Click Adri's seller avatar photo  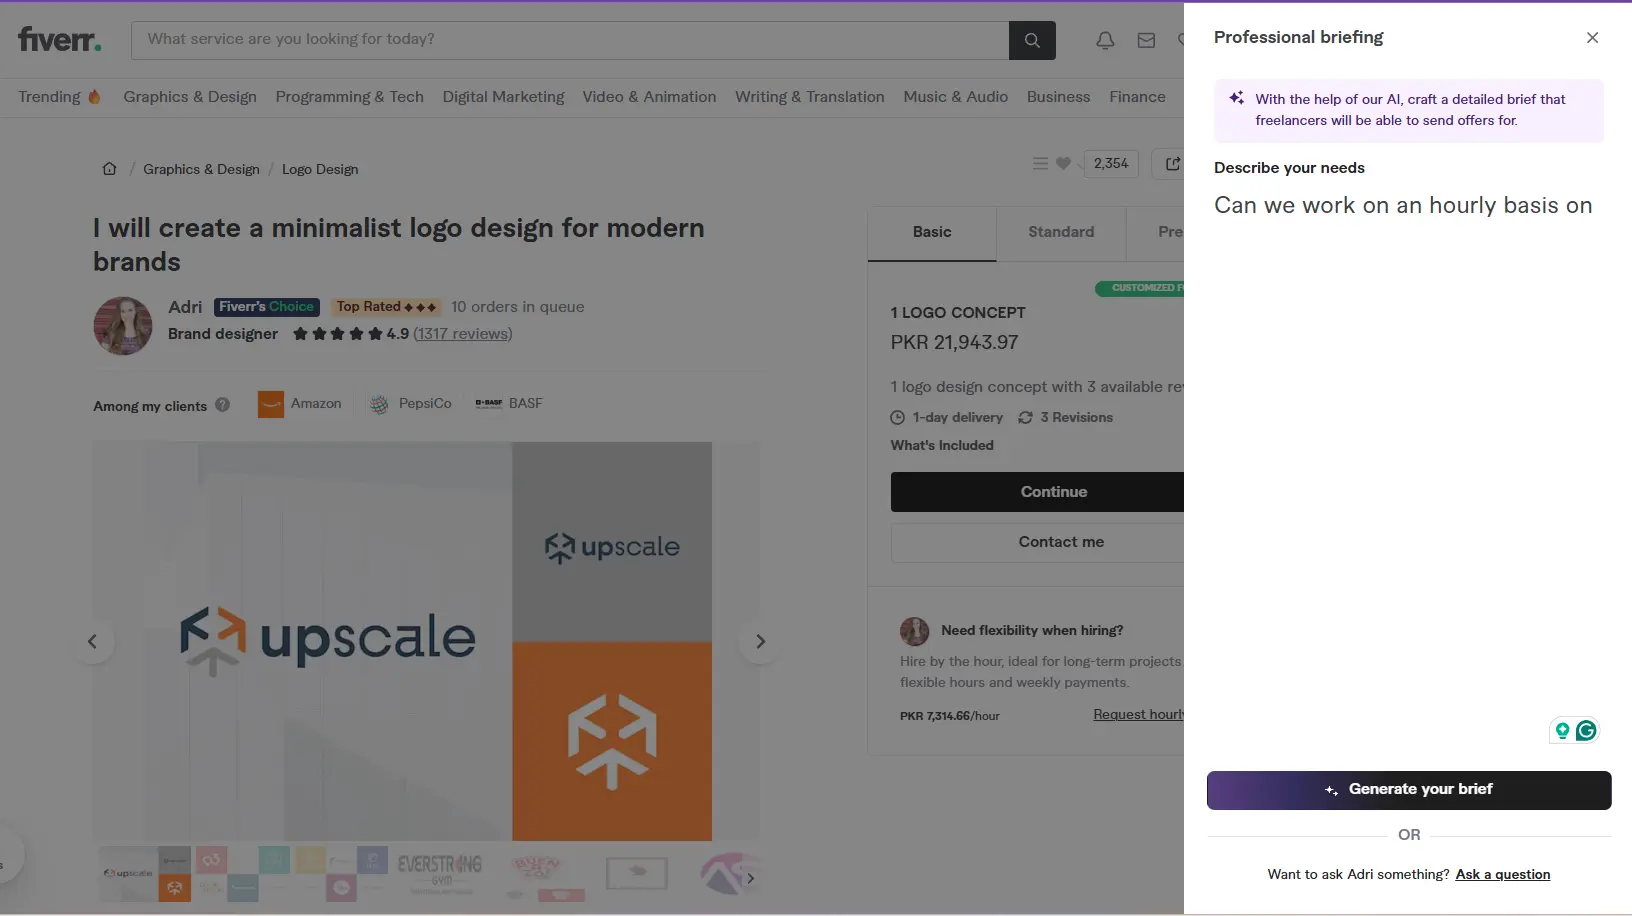click(x=123, y=326)
